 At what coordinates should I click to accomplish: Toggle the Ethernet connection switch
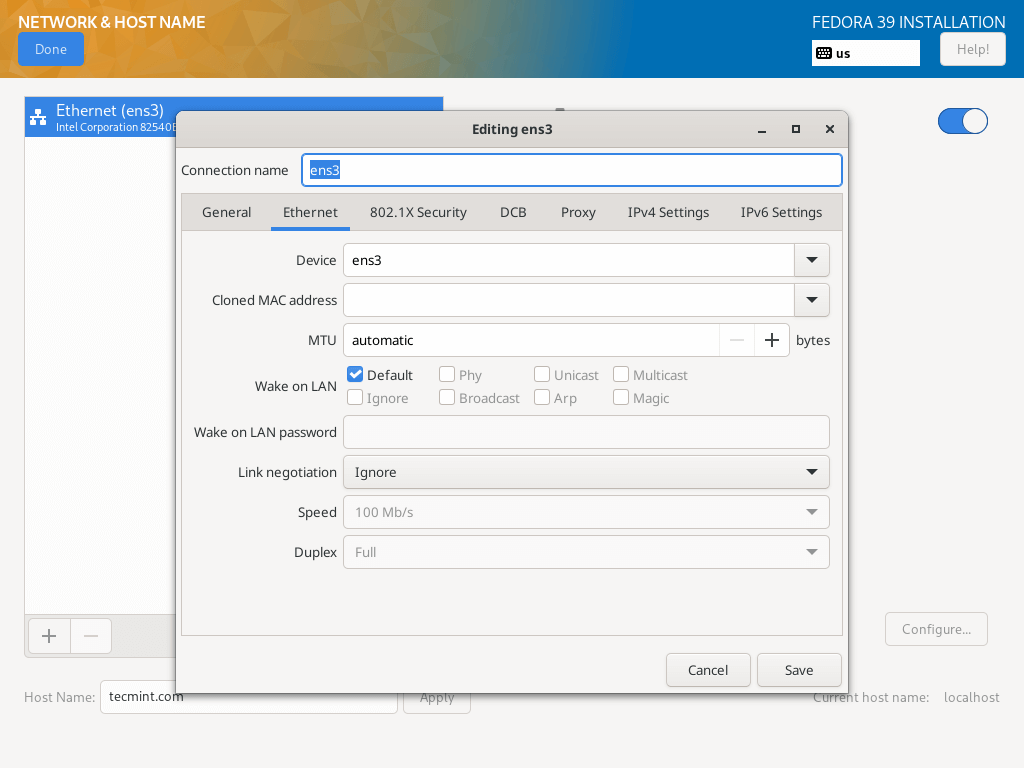tap(962, 121)
